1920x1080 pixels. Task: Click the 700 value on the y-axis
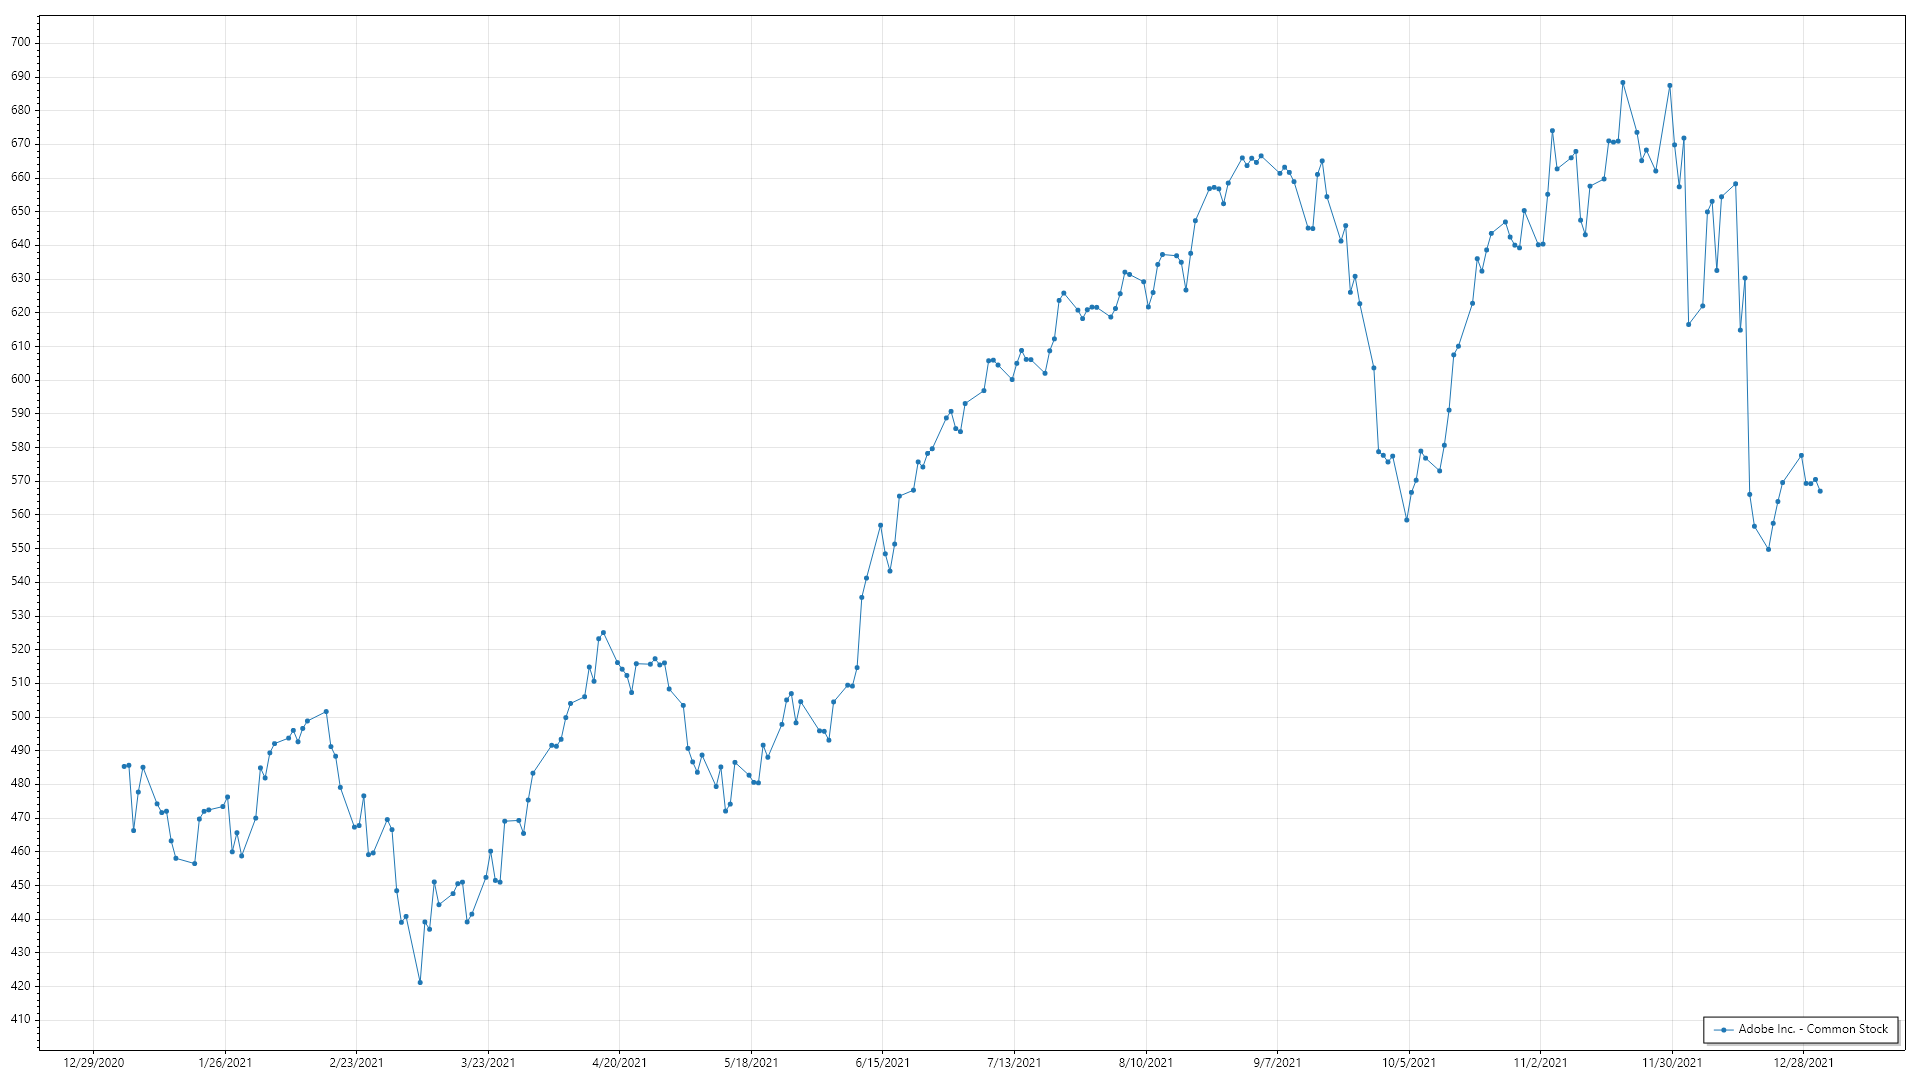(x=21, y=42)
